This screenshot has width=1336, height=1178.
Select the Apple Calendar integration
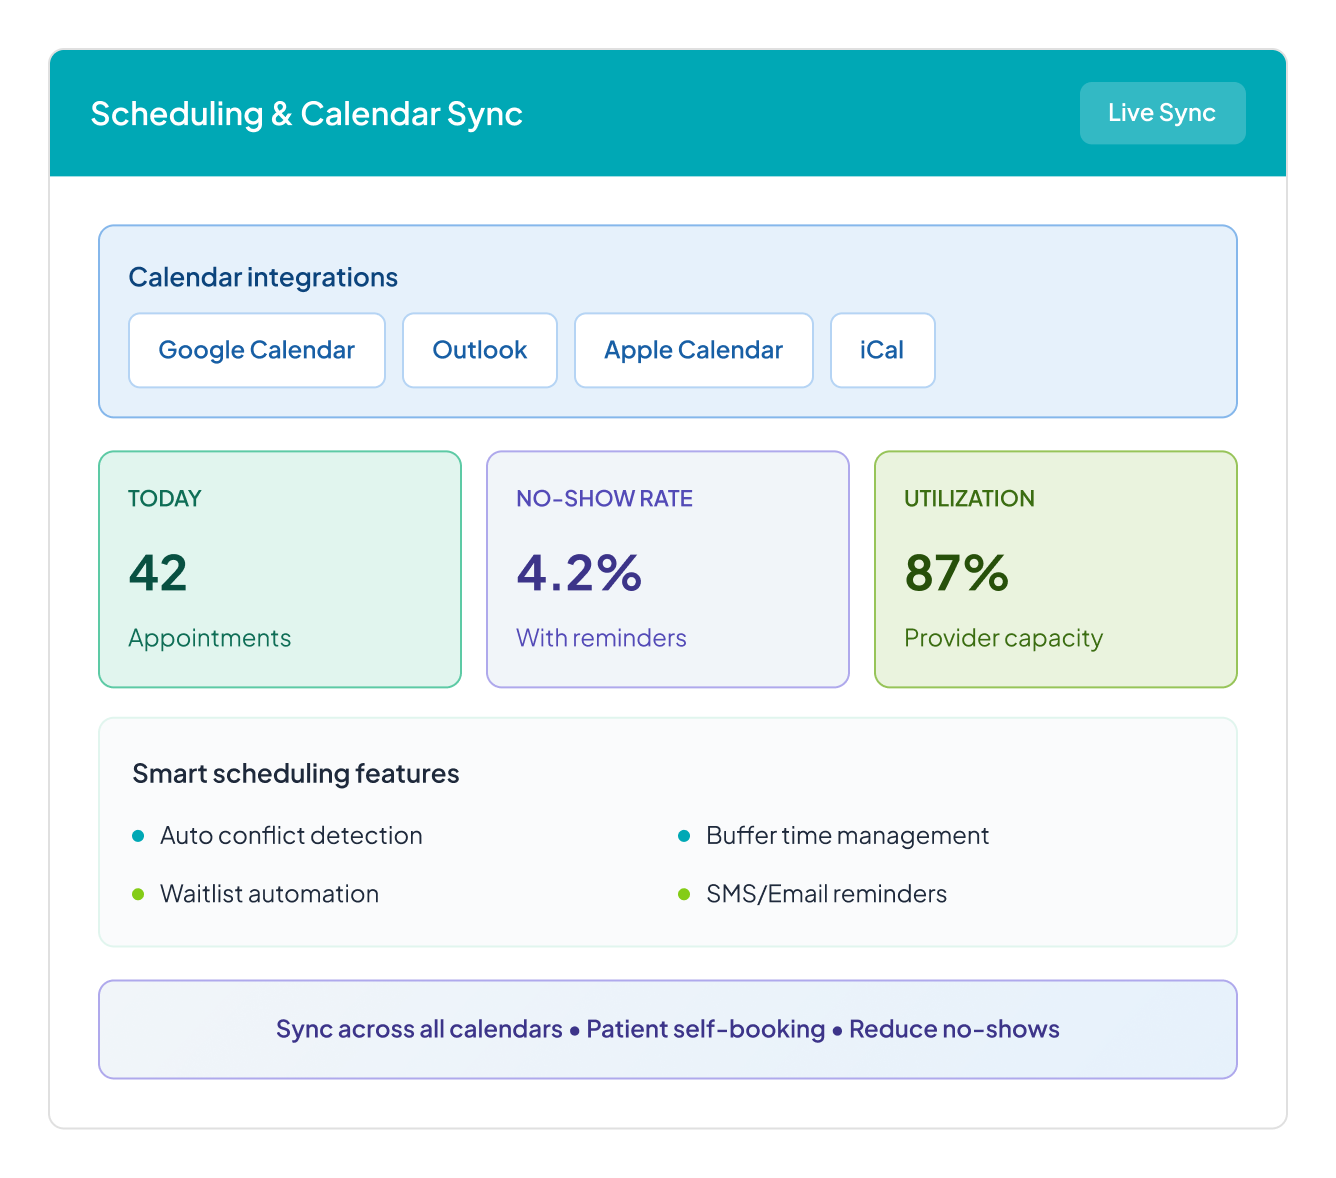click(x=693, y=350)
